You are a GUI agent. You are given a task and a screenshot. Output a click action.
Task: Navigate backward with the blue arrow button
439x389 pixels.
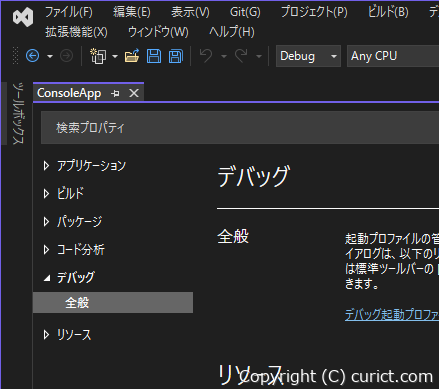[32, 56]
